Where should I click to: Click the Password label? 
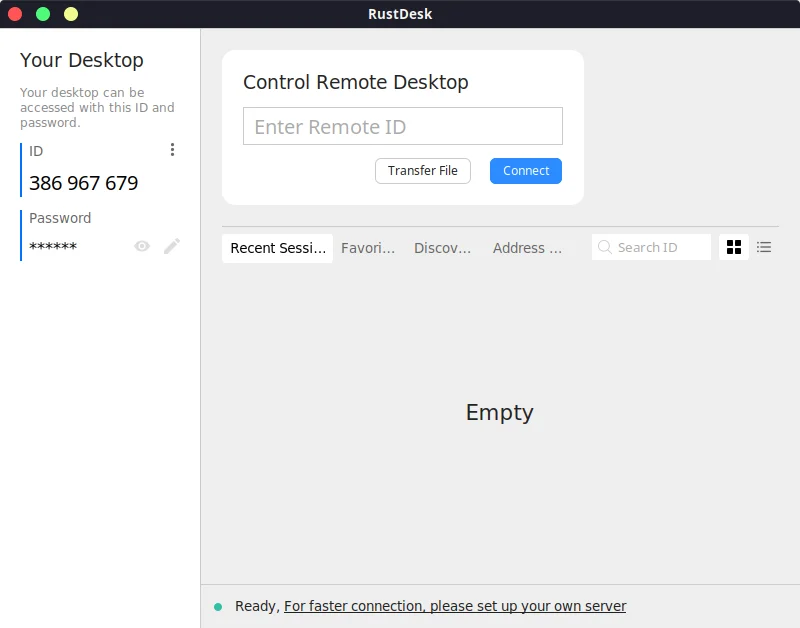pos(60,218)
